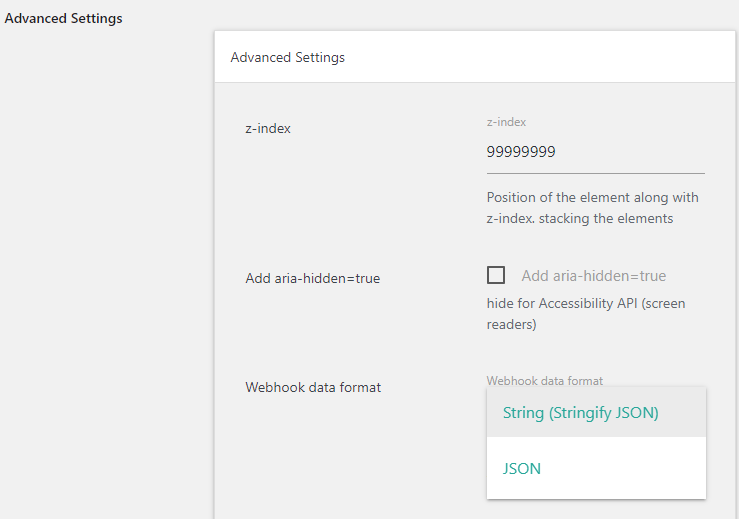Choose JSON from the webhook format list
739x519 pixels.
521,468
